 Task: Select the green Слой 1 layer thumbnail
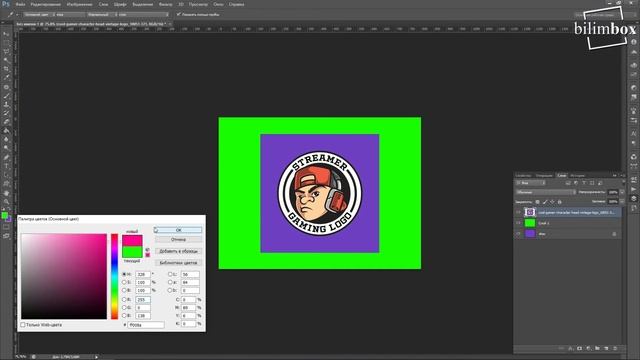(x=530, y=223)
